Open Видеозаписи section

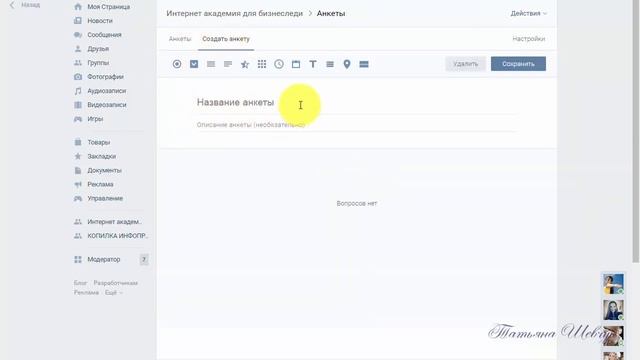tap(107, 105)
